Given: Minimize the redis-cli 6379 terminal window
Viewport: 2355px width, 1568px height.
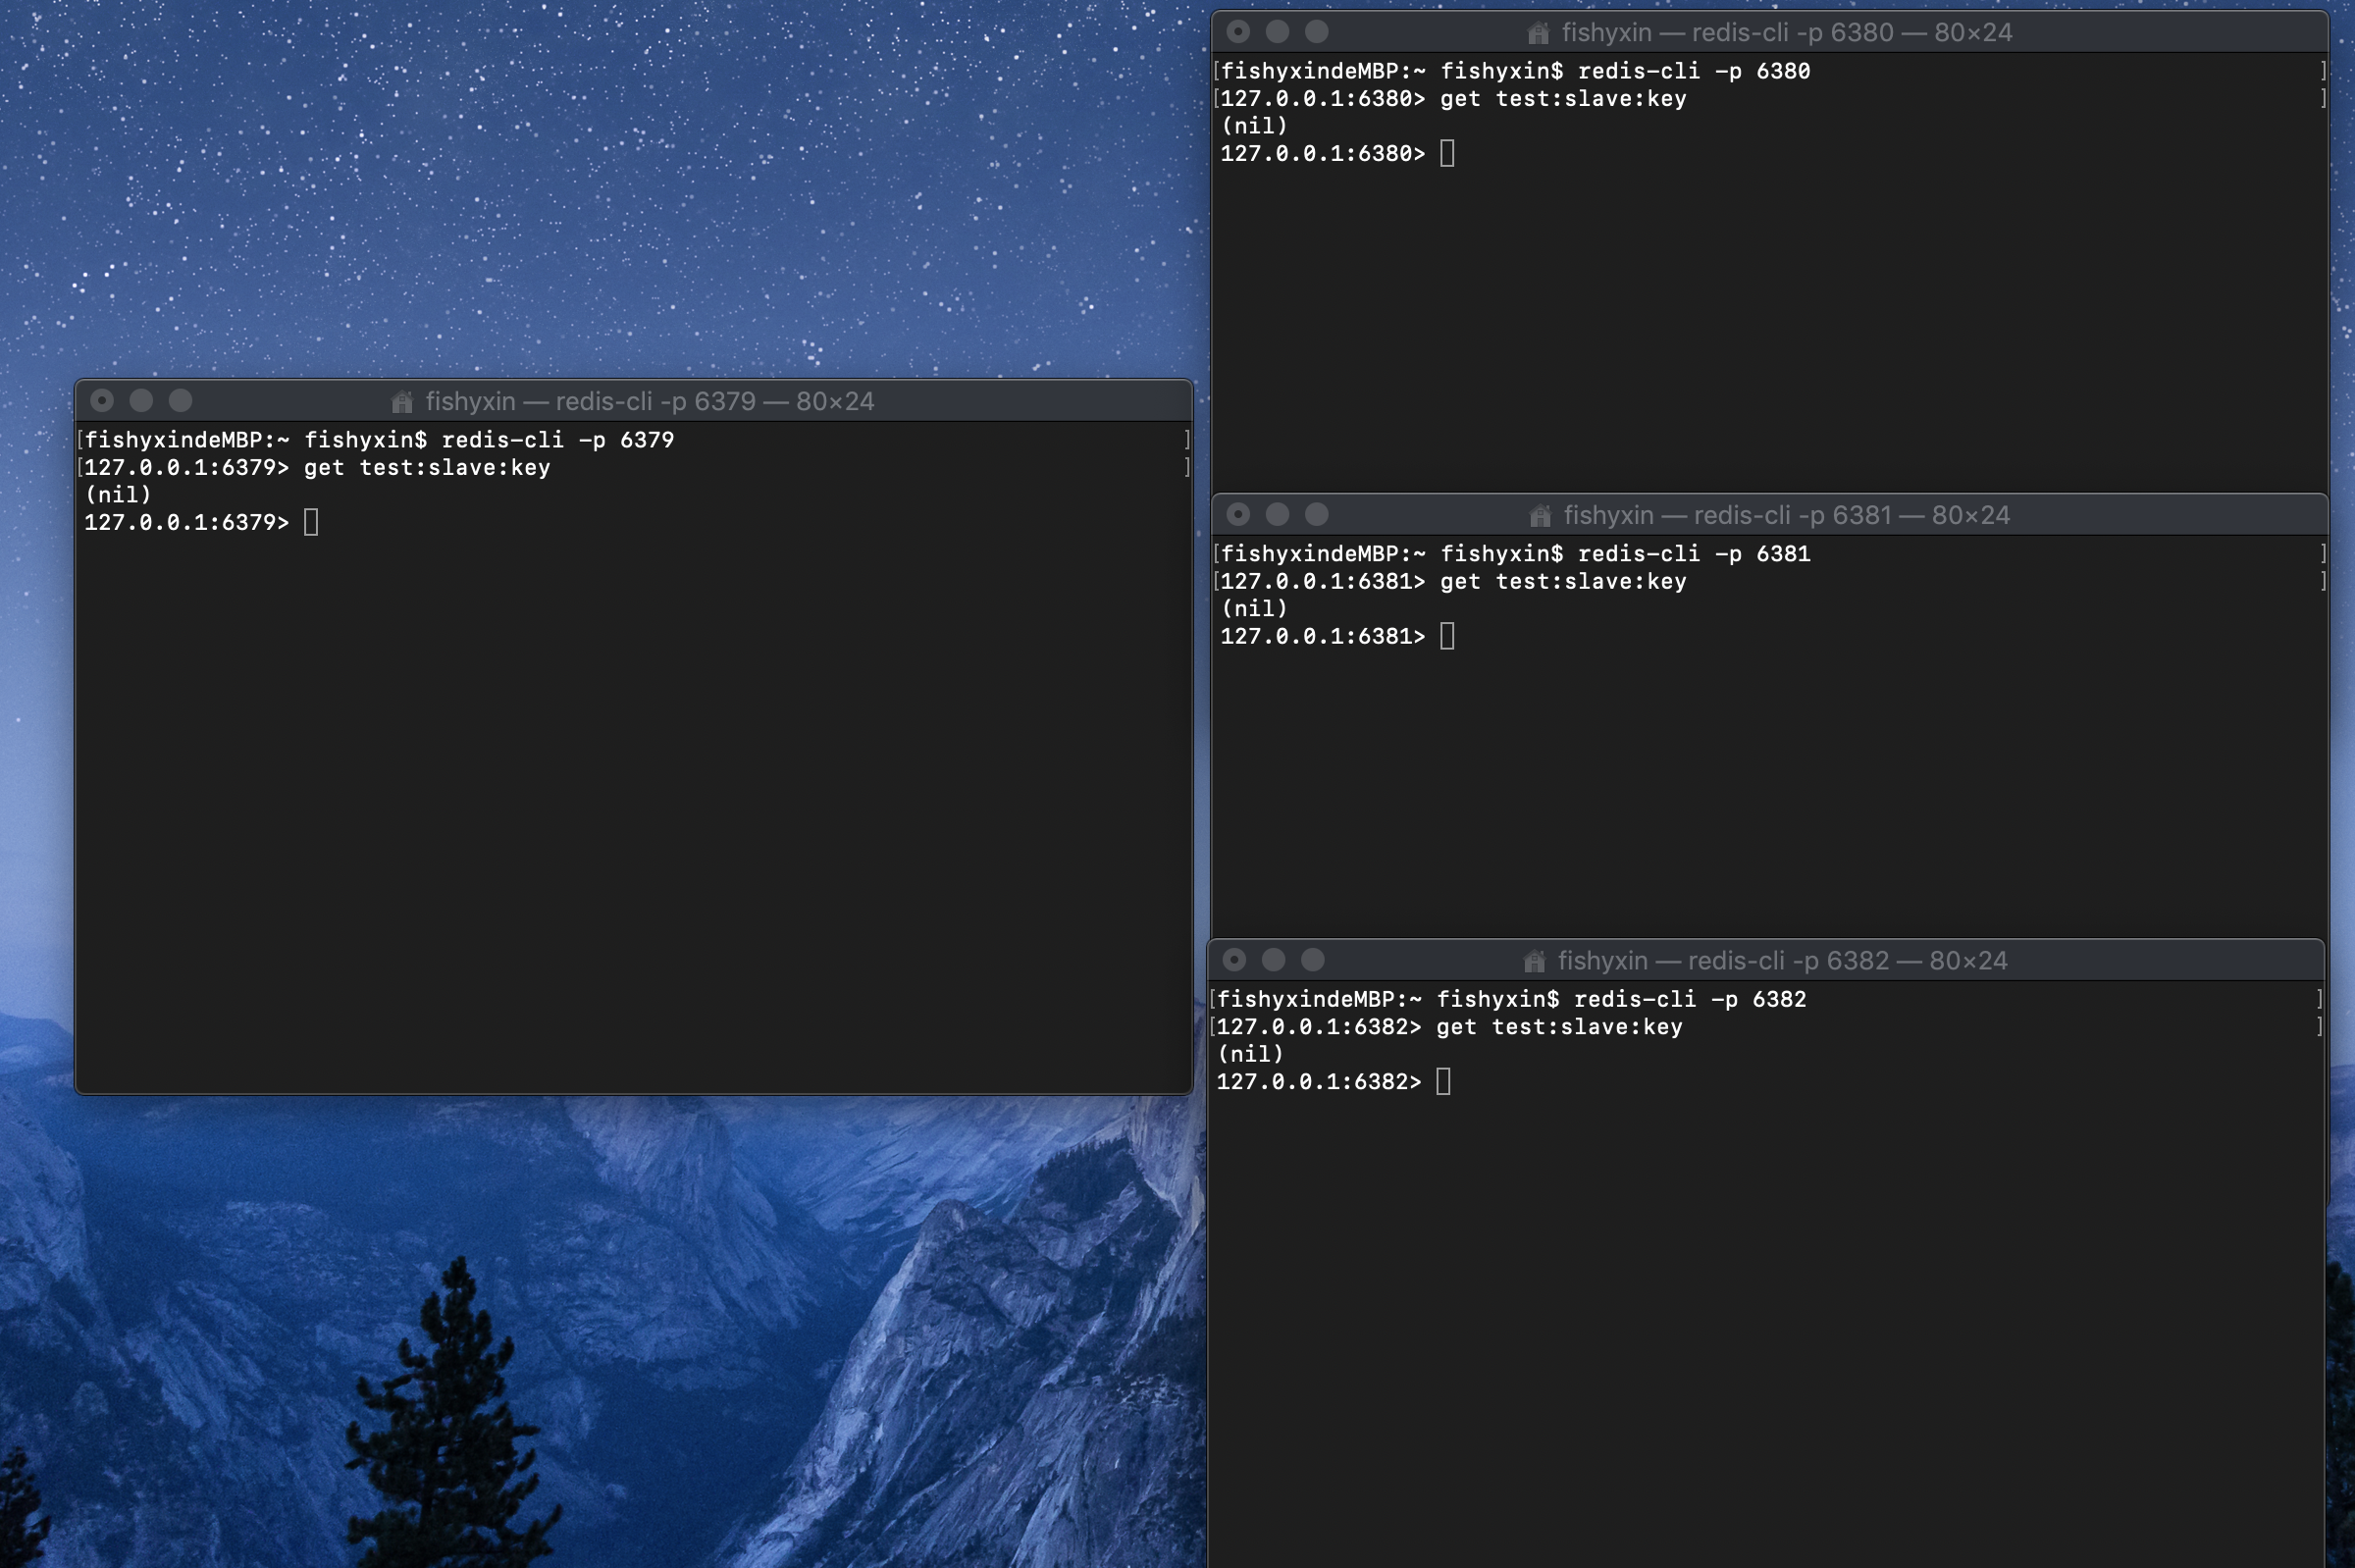Looking at the screenshot, I should 141,401.
